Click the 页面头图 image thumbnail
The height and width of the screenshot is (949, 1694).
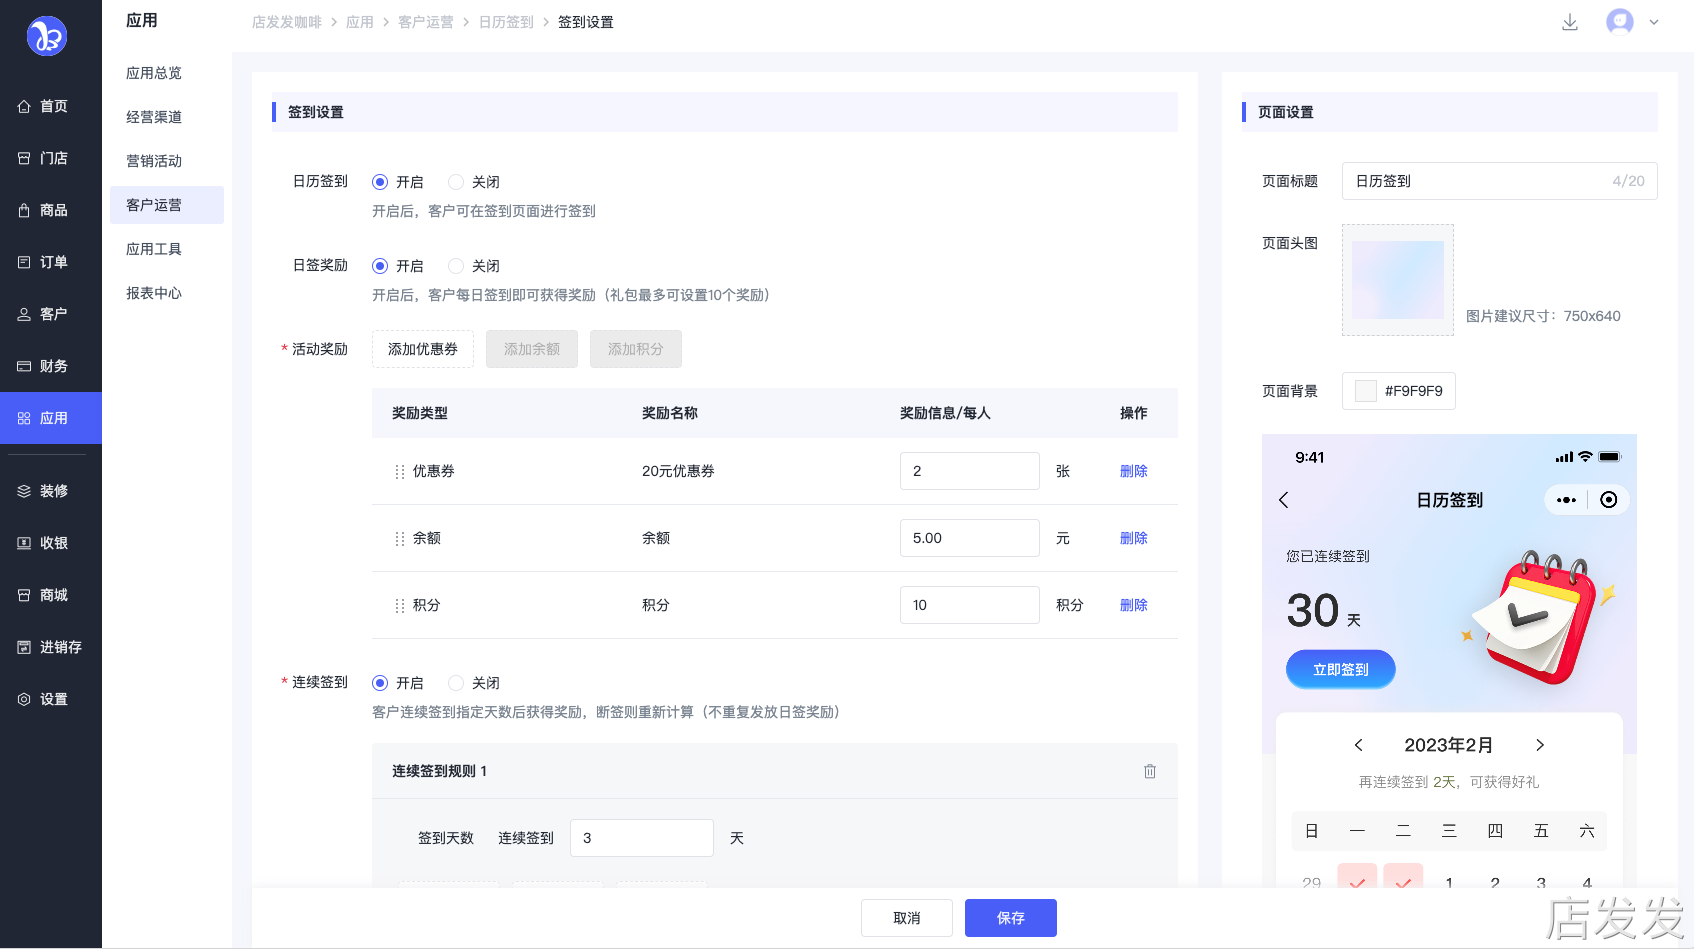[x=1398, y=280]
